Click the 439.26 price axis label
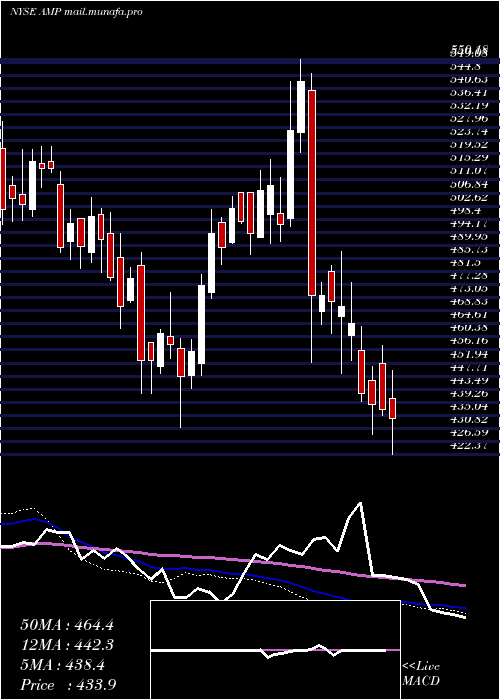Image resolution: width=500 pixels, height=700 pixels. pyautogui.click(x=468, y=393)
